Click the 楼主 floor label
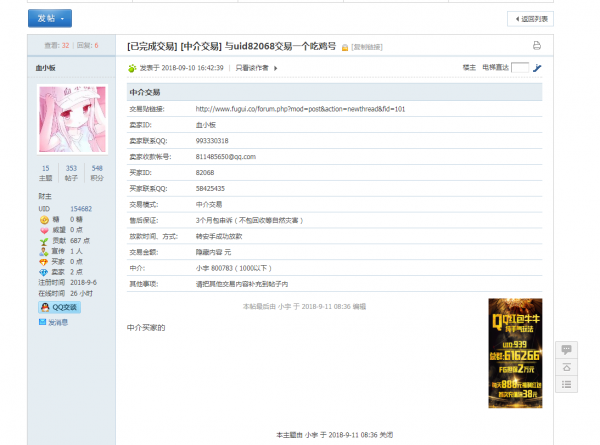 point(469,67)
